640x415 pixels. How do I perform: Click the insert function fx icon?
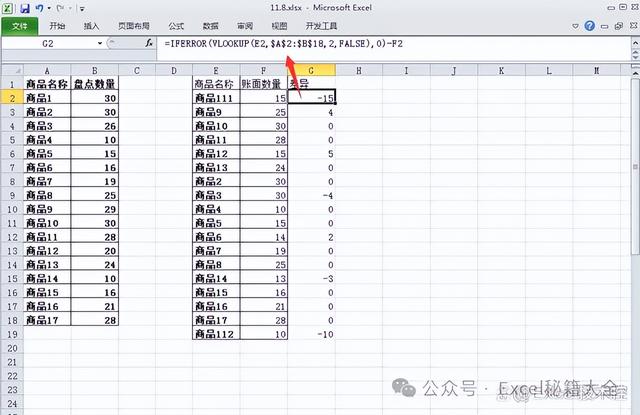pyautogui.click(x=149, y=43)
